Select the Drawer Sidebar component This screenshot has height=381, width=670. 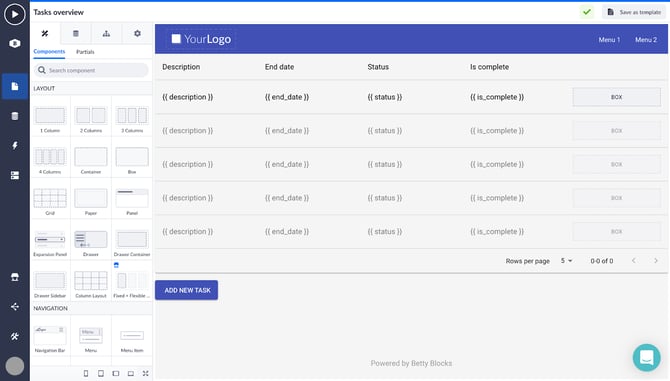50,284
